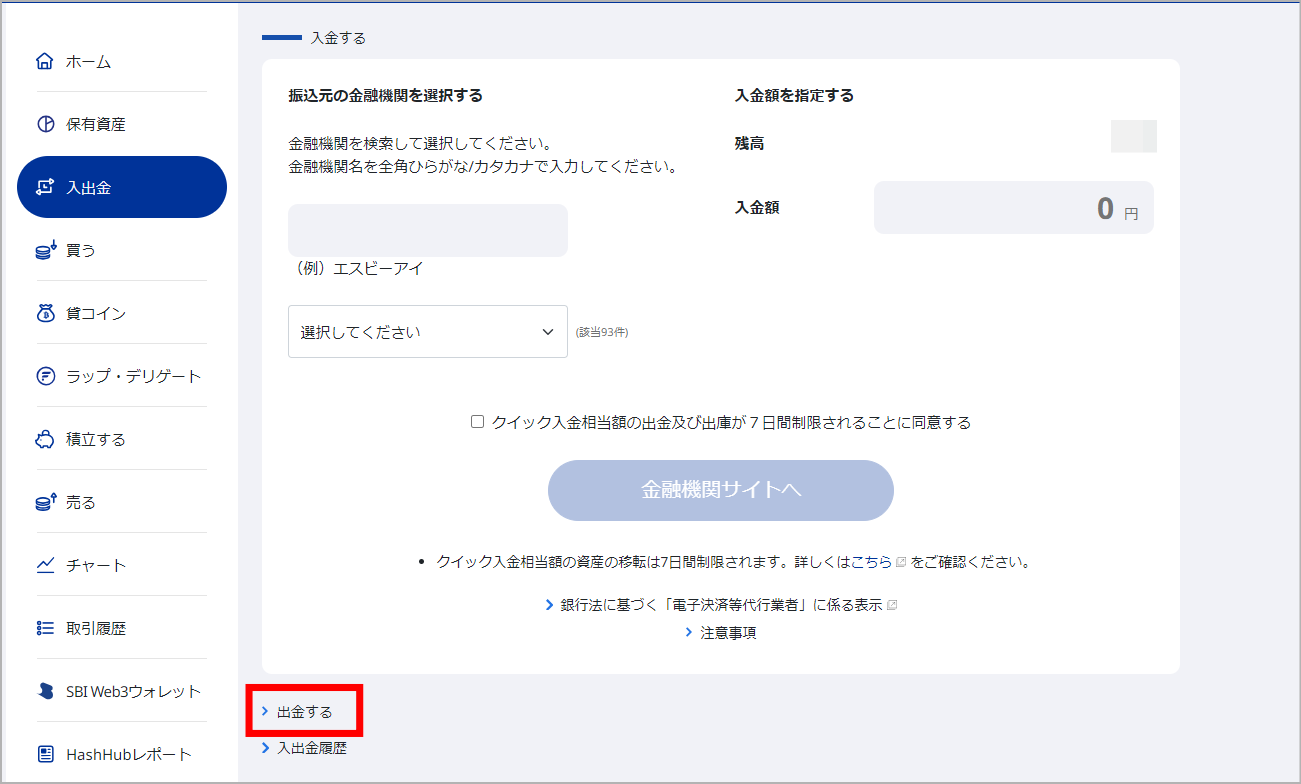Click the チャート line graph icon

click(x=44, y=565)
